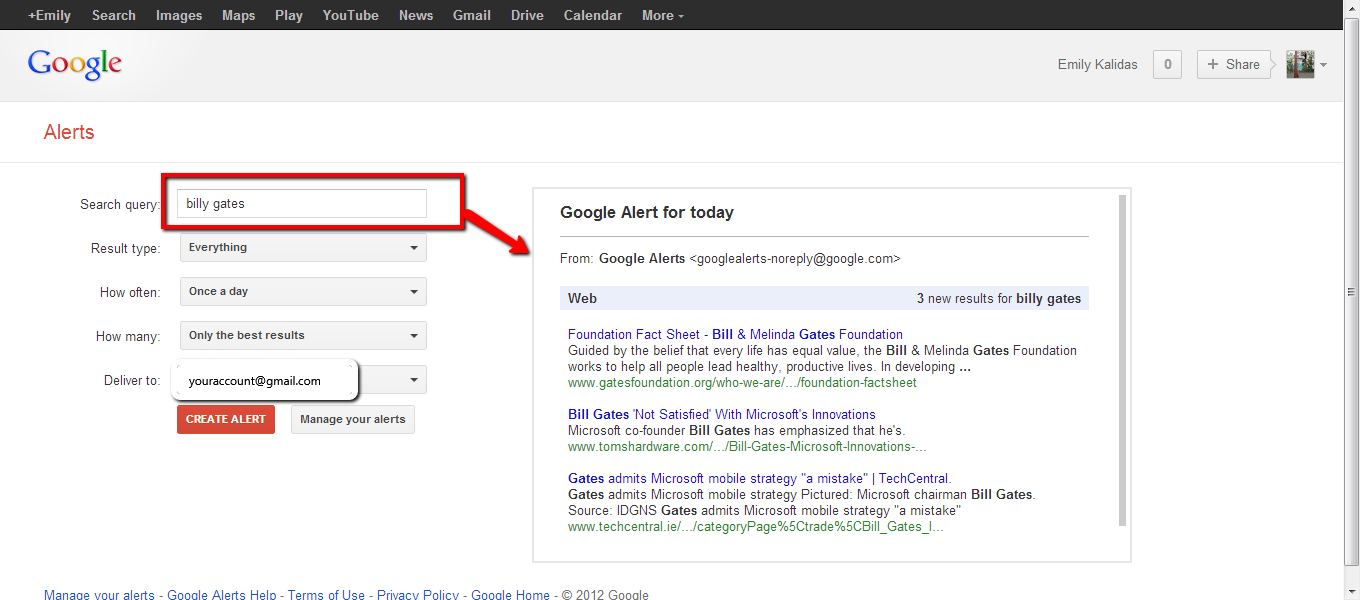Click the Google Alert for today heading
Image resolution: width=1360 pixels, height=600 pixels.
[646, 212]
